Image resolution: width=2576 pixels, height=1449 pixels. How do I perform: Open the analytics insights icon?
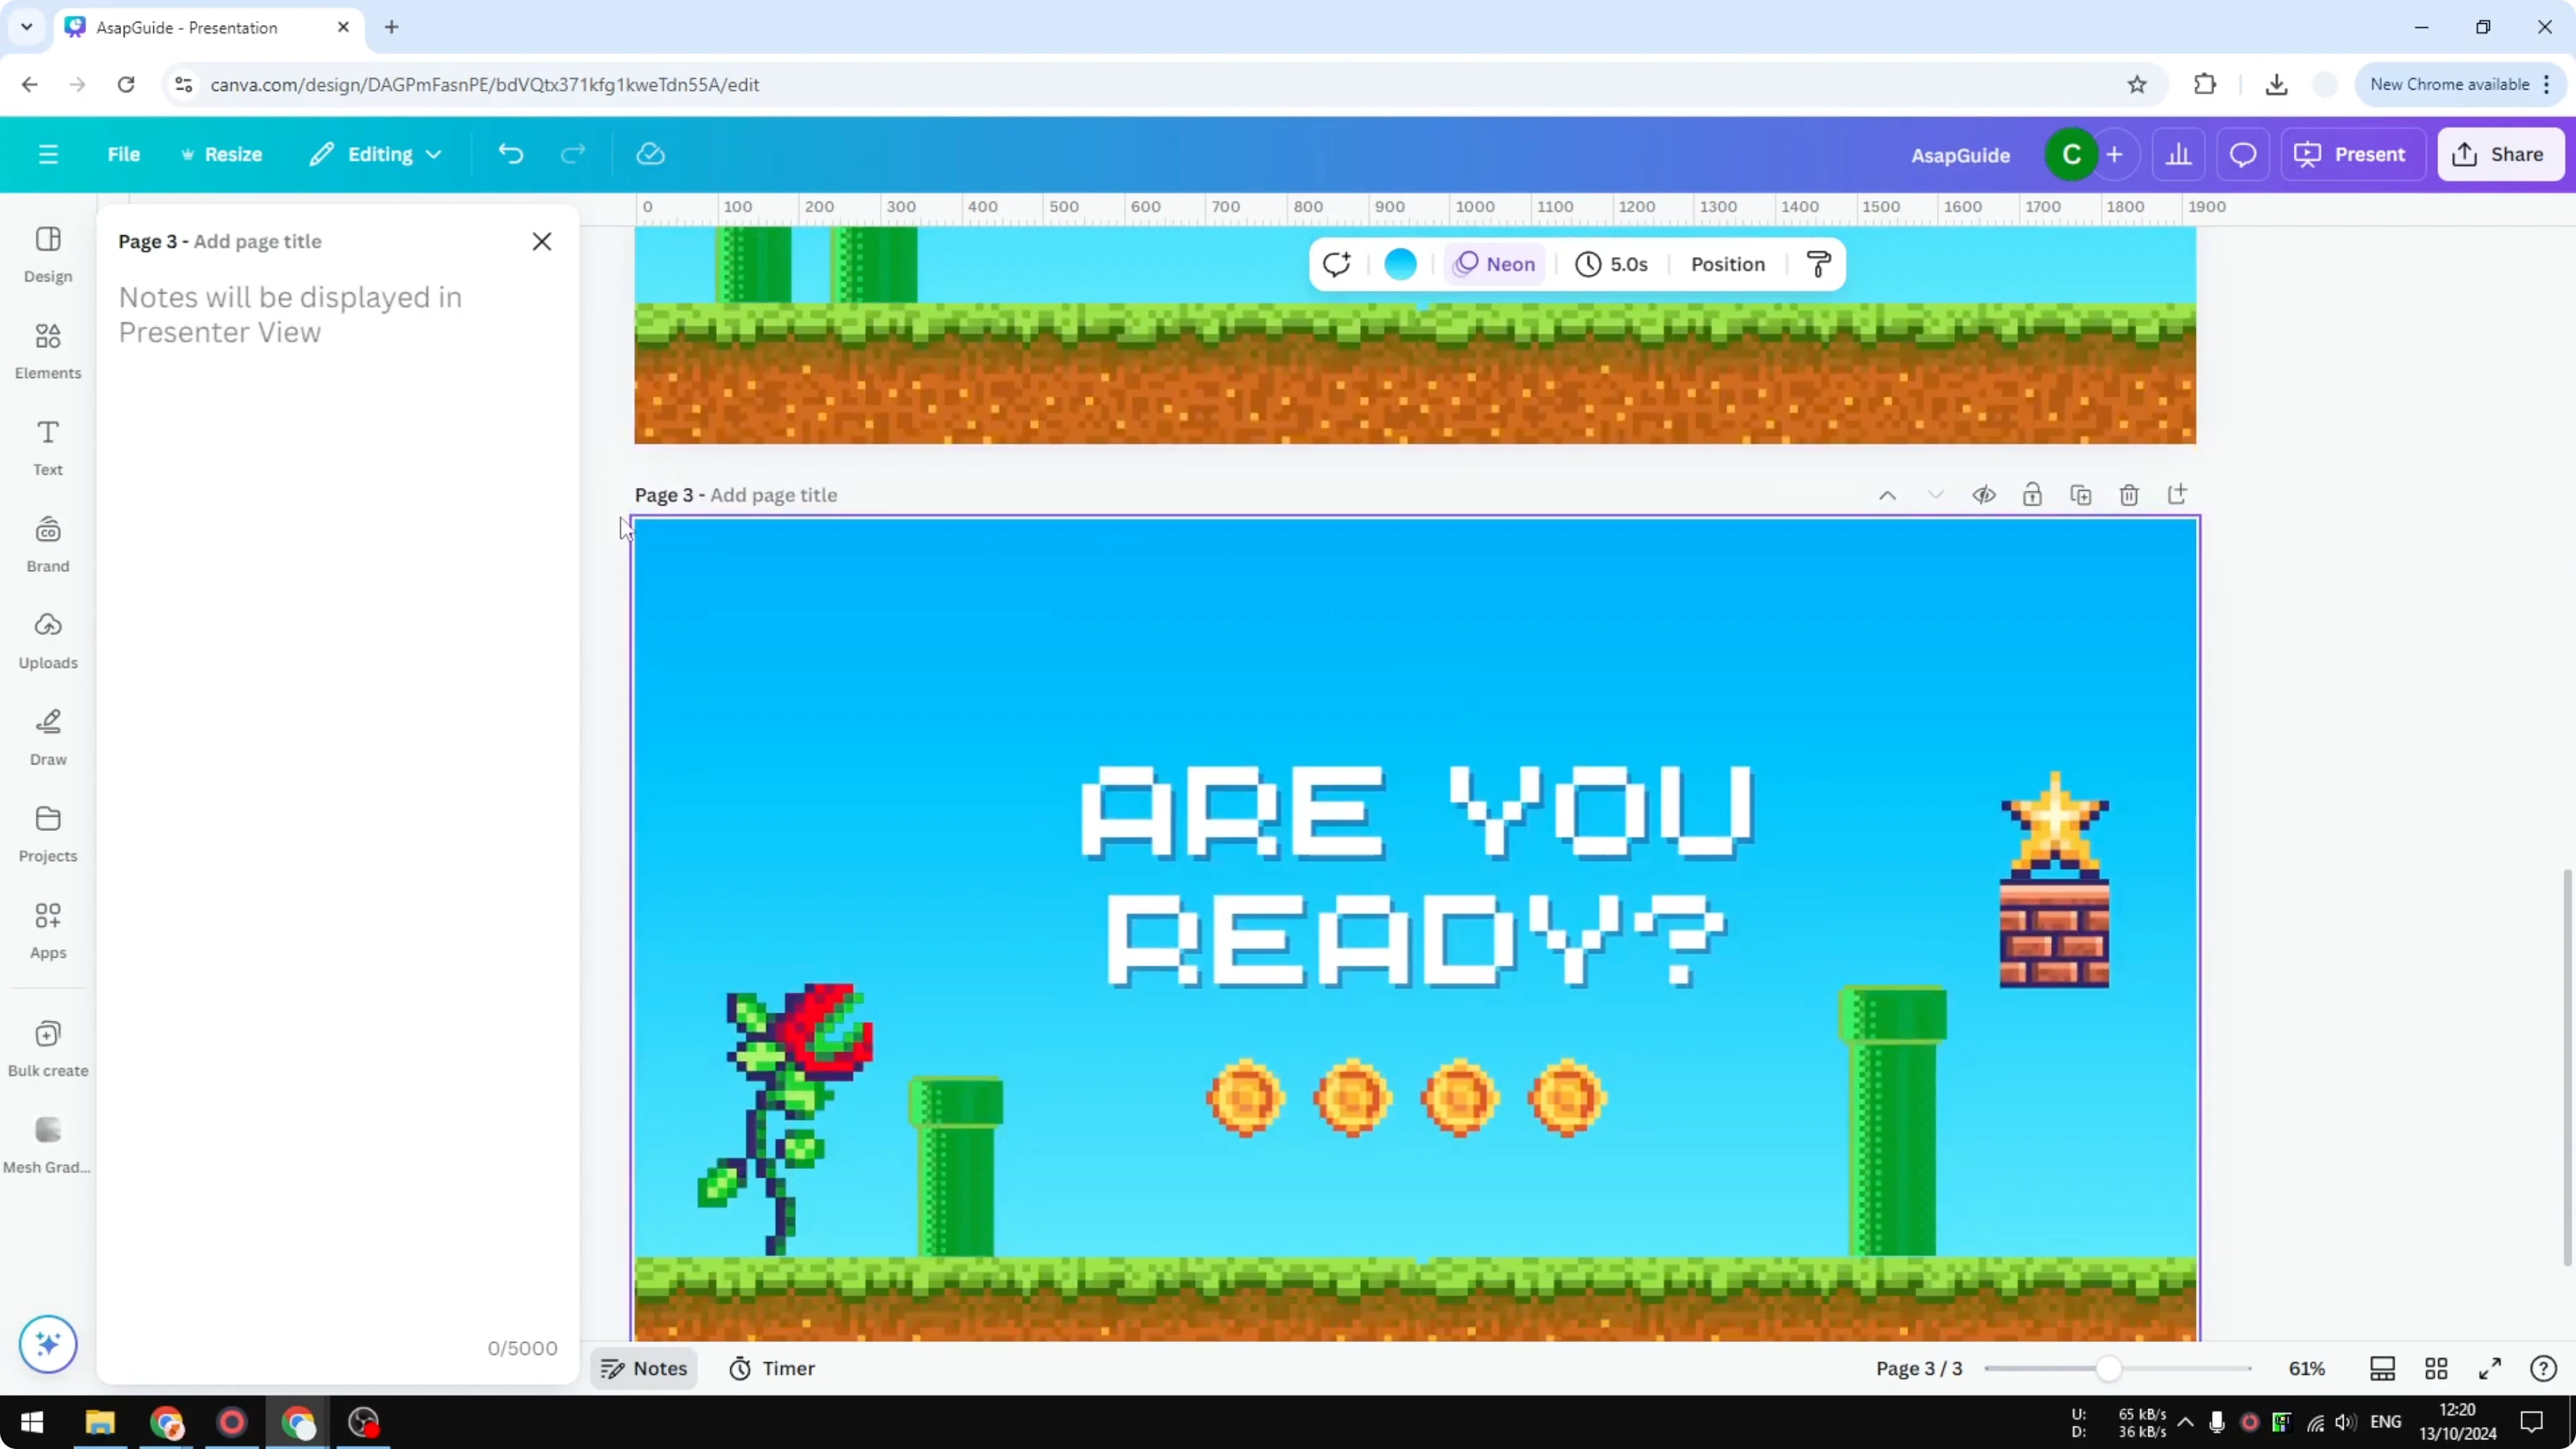click(x=2179, y=154)
